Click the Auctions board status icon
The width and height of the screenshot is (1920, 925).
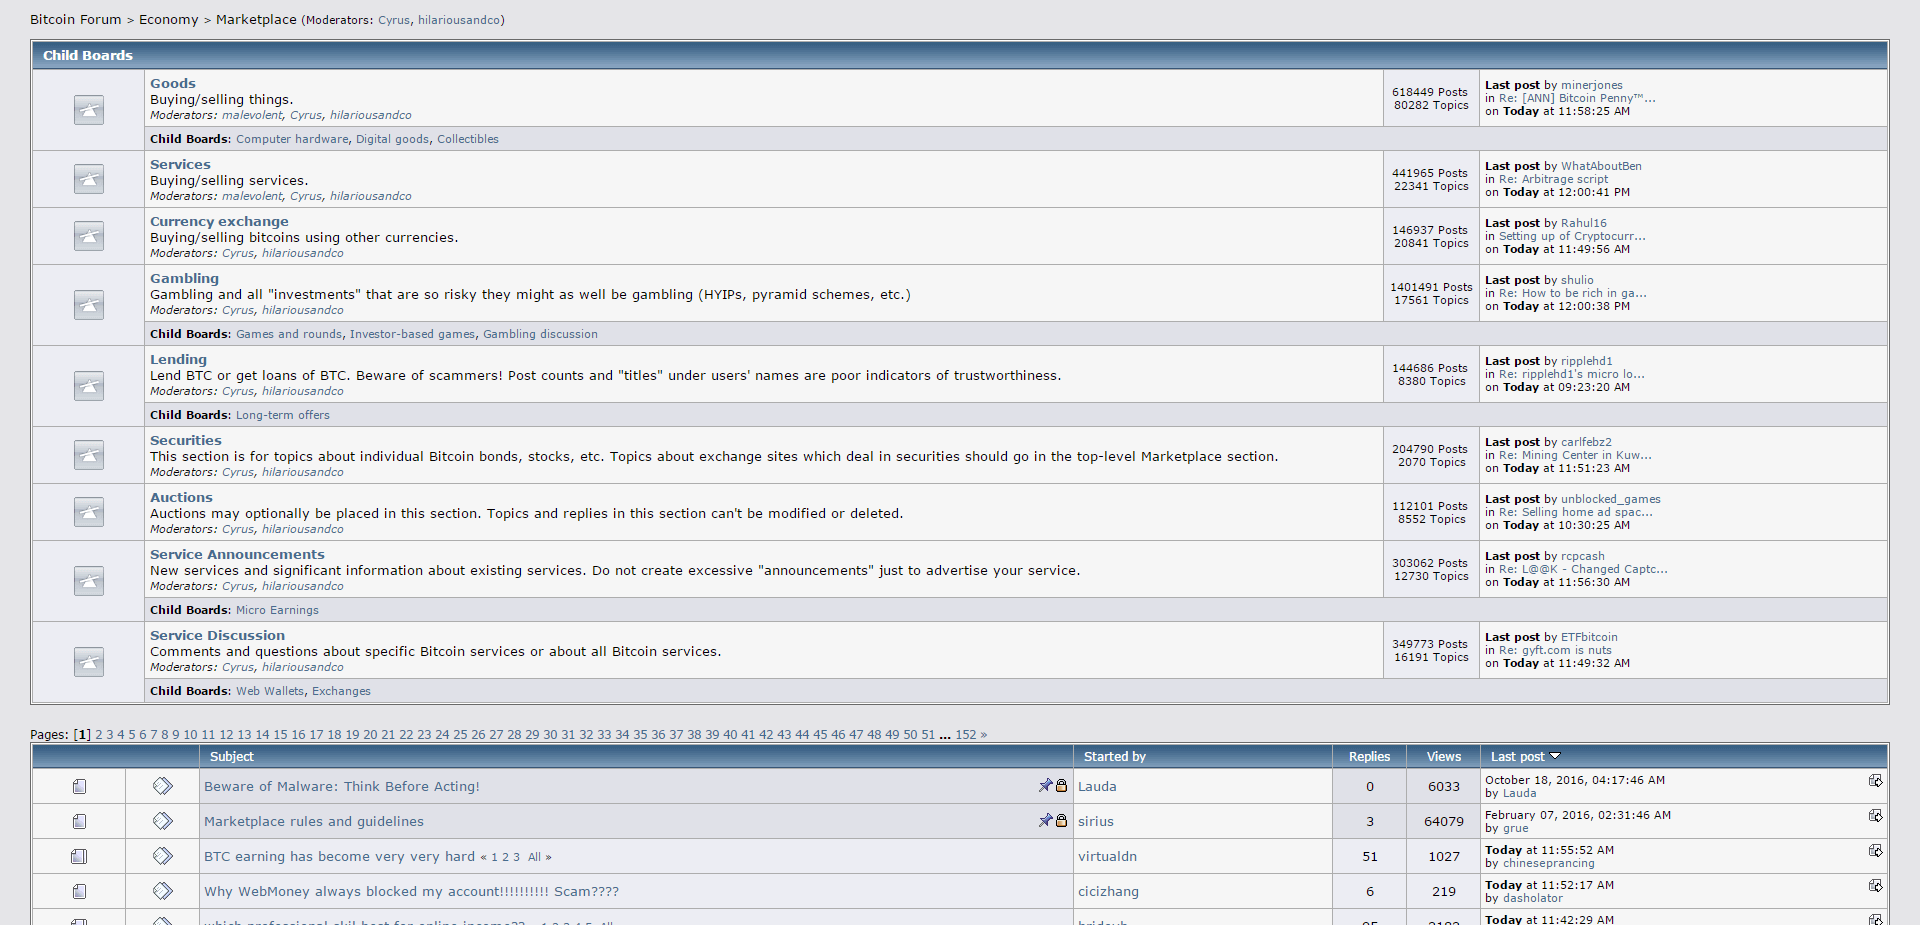click(x=89, y=512)
